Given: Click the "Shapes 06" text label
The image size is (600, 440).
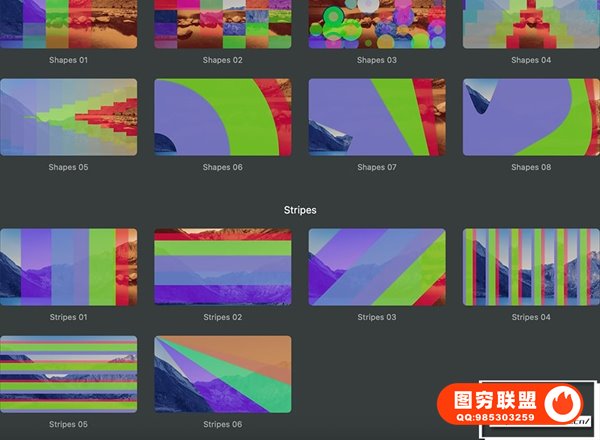Looking at the screenshot, I should [x=223, y=168].
